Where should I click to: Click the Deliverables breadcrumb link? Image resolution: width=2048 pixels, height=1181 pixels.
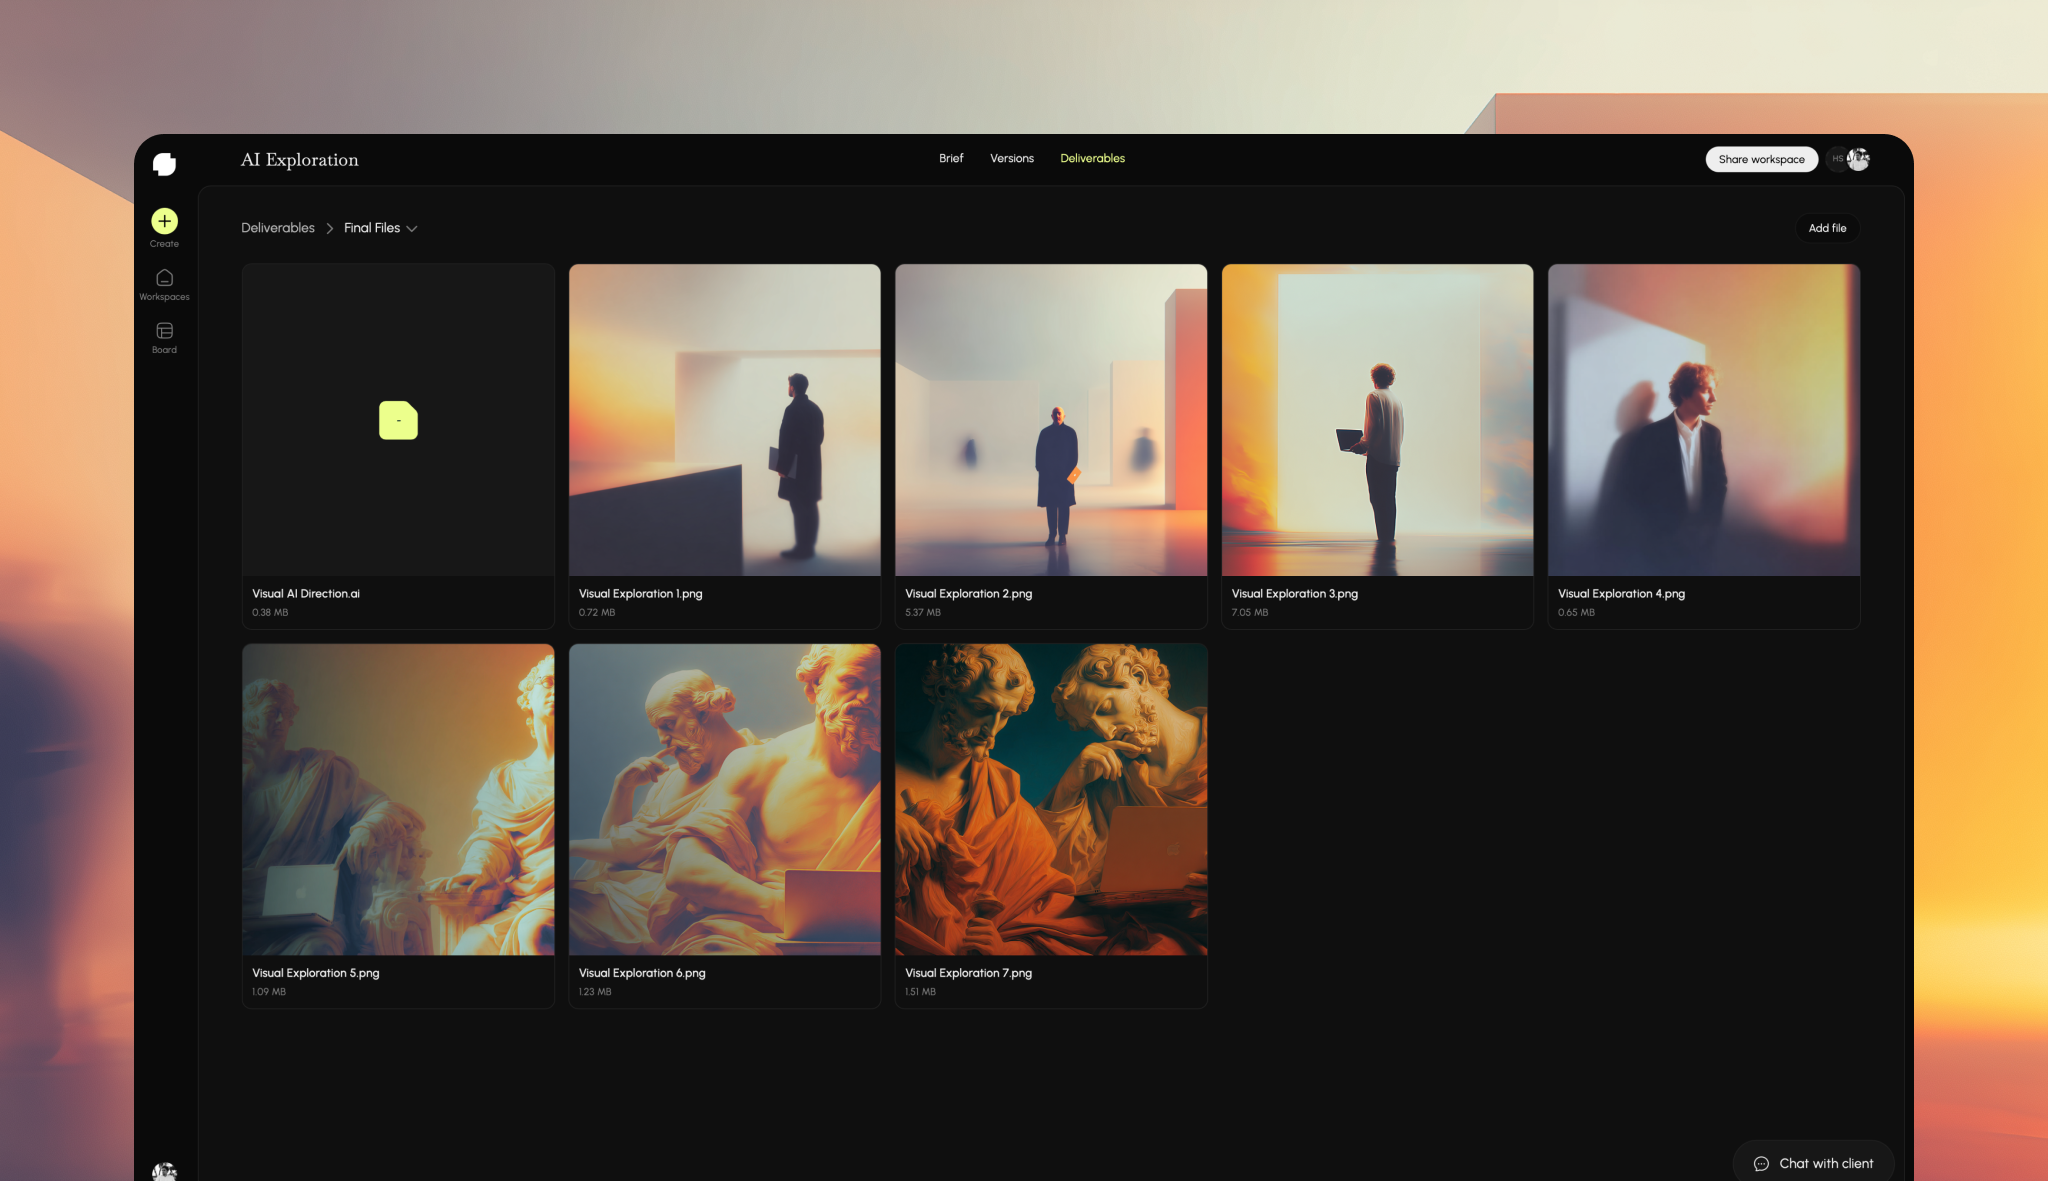tap(277, 228)
